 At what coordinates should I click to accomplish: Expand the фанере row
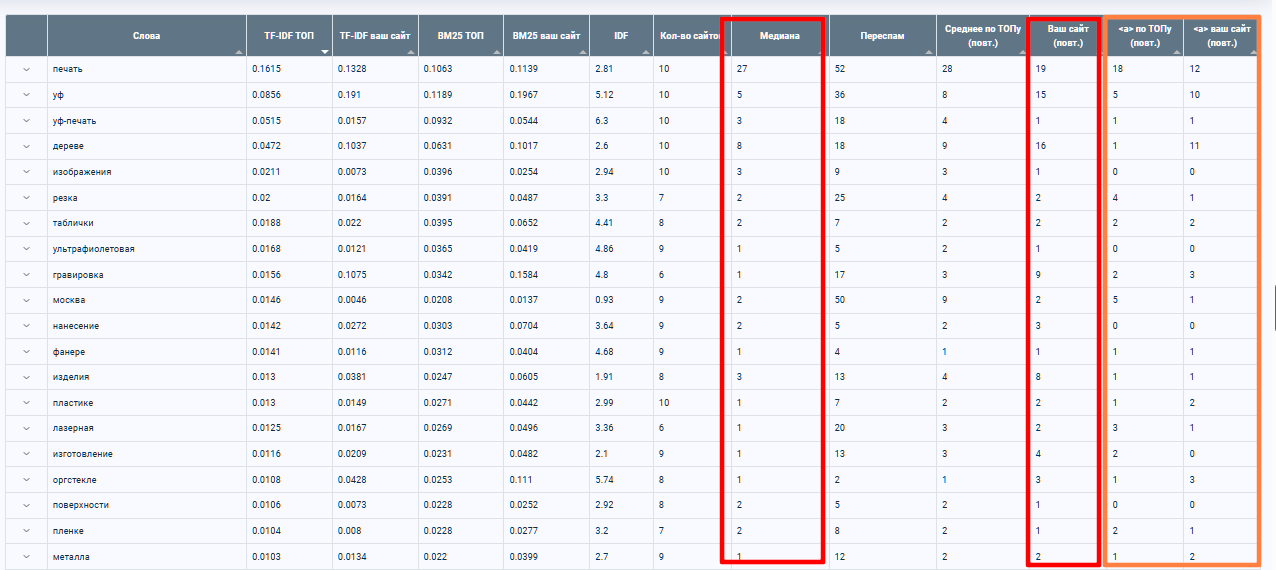pyautogui.click(x=26, y=352)
